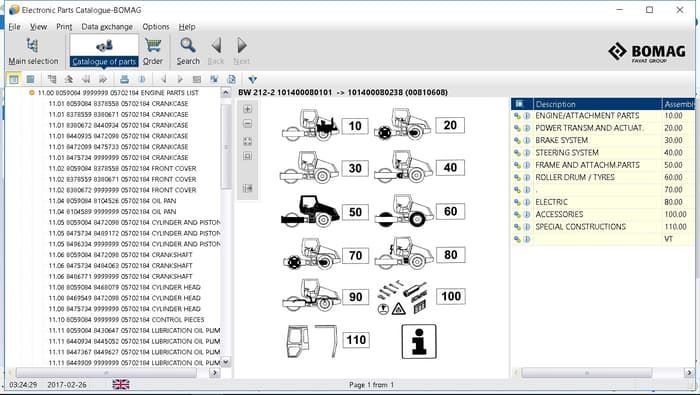Image resolution: width=700 pixels, height=395 pixels.
Task: Open assembly group 20 power transmission image
Action: click(x=403, y=125)
